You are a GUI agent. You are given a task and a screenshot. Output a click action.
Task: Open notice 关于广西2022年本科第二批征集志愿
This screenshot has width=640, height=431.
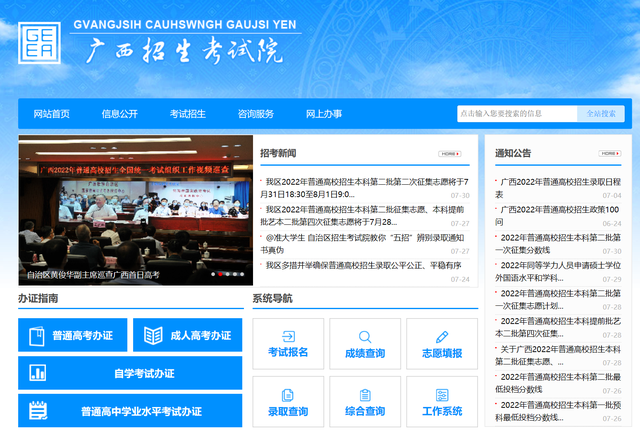tap(558, 355)
